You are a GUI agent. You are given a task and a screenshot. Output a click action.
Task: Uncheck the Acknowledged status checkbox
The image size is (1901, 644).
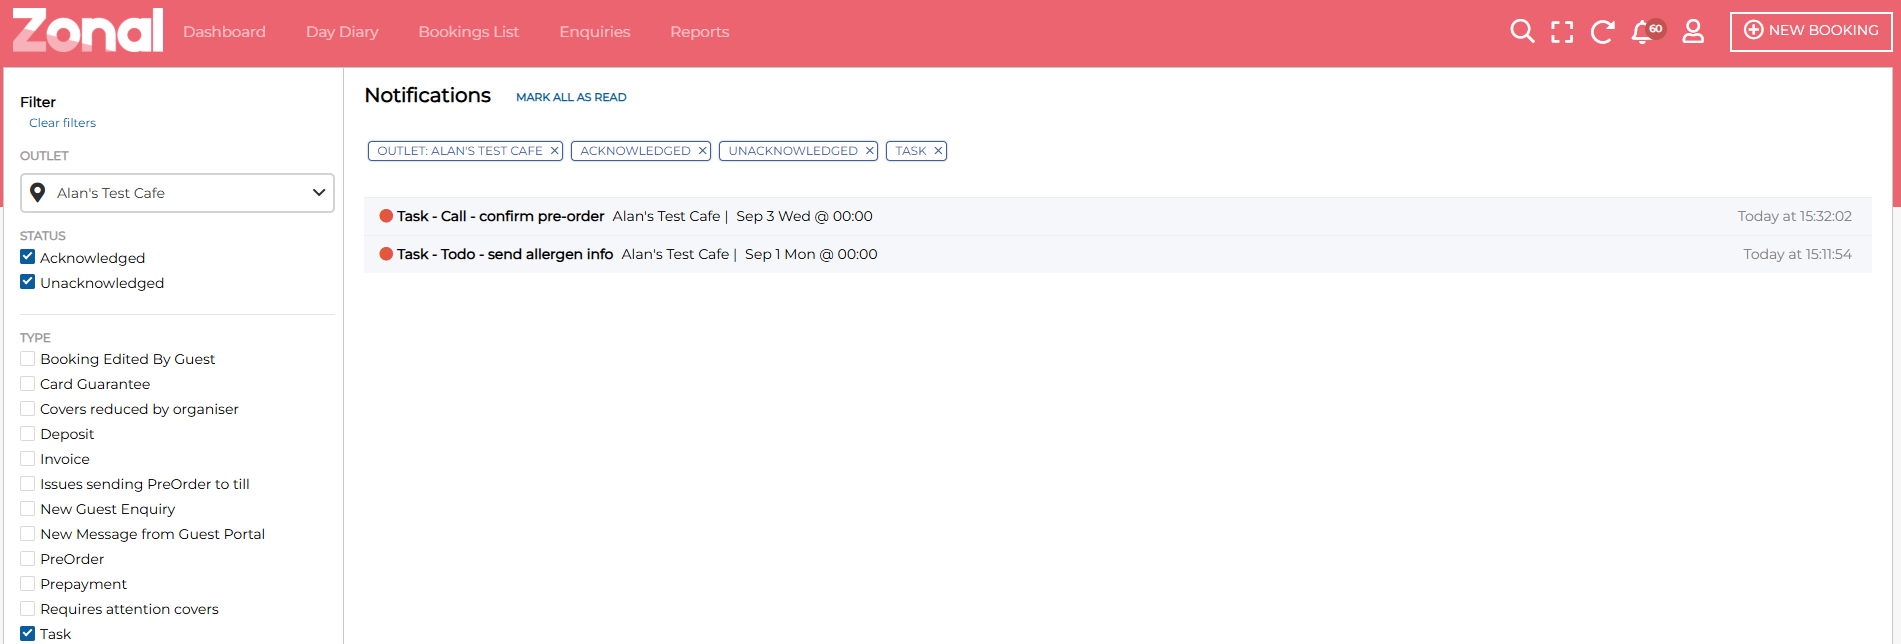28,258
